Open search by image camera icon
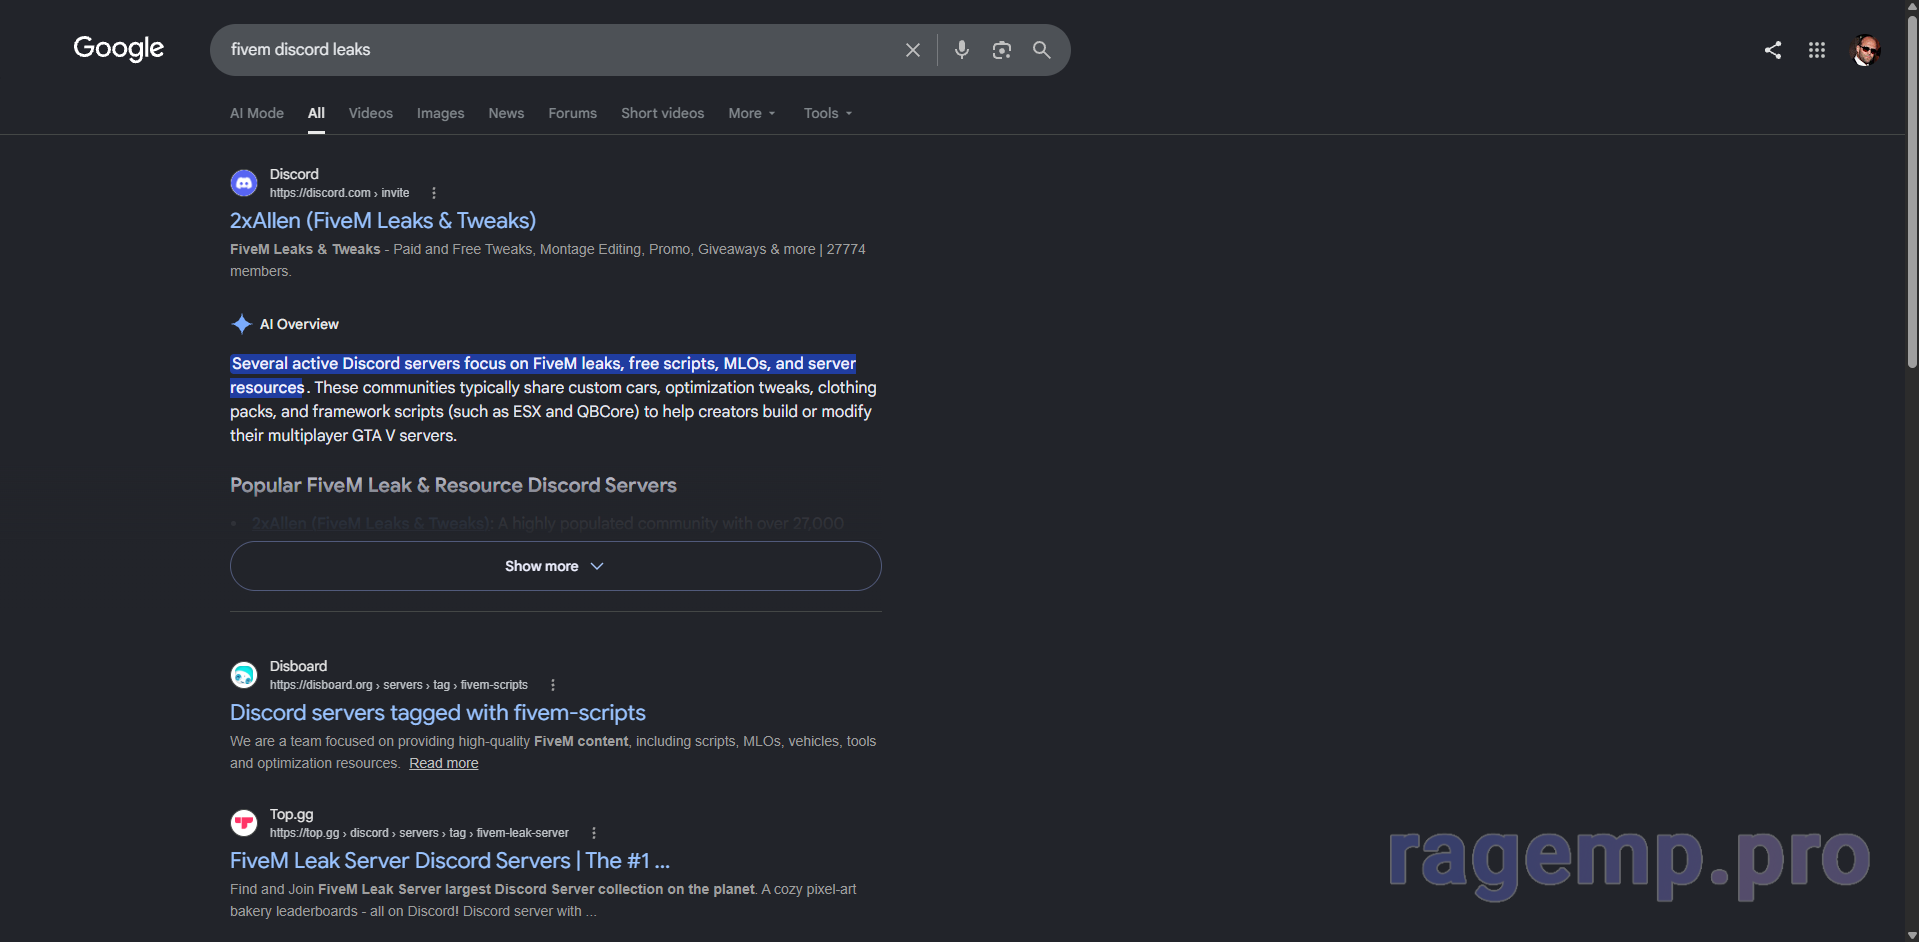This screenshot has width=1919, height=942. (x=1001, y=50)
